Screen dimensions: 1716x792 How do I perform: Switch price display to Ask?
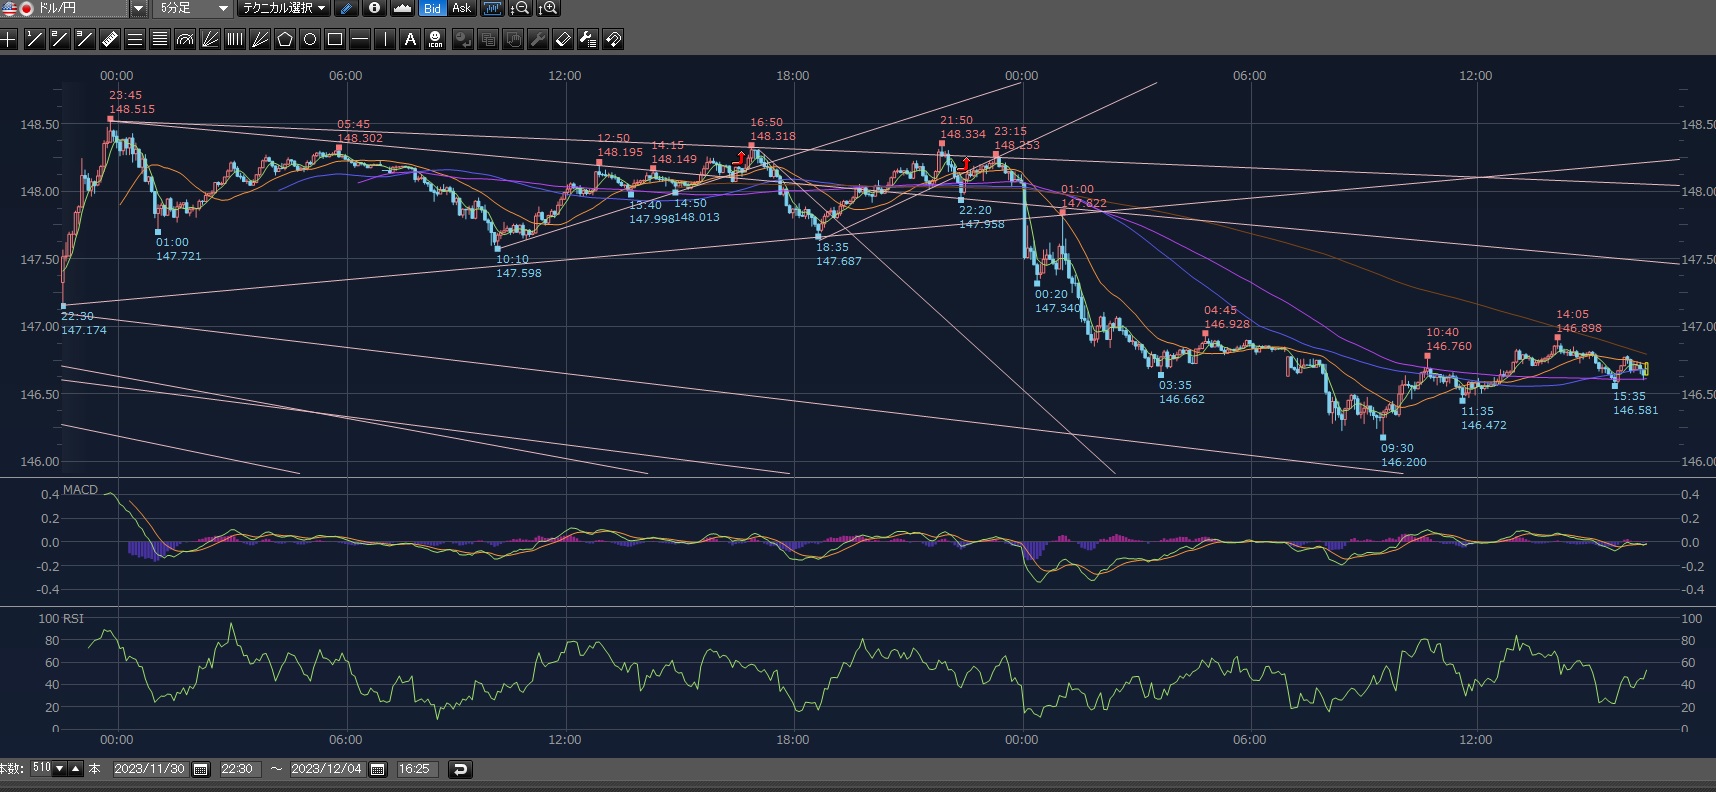[461, 8]
